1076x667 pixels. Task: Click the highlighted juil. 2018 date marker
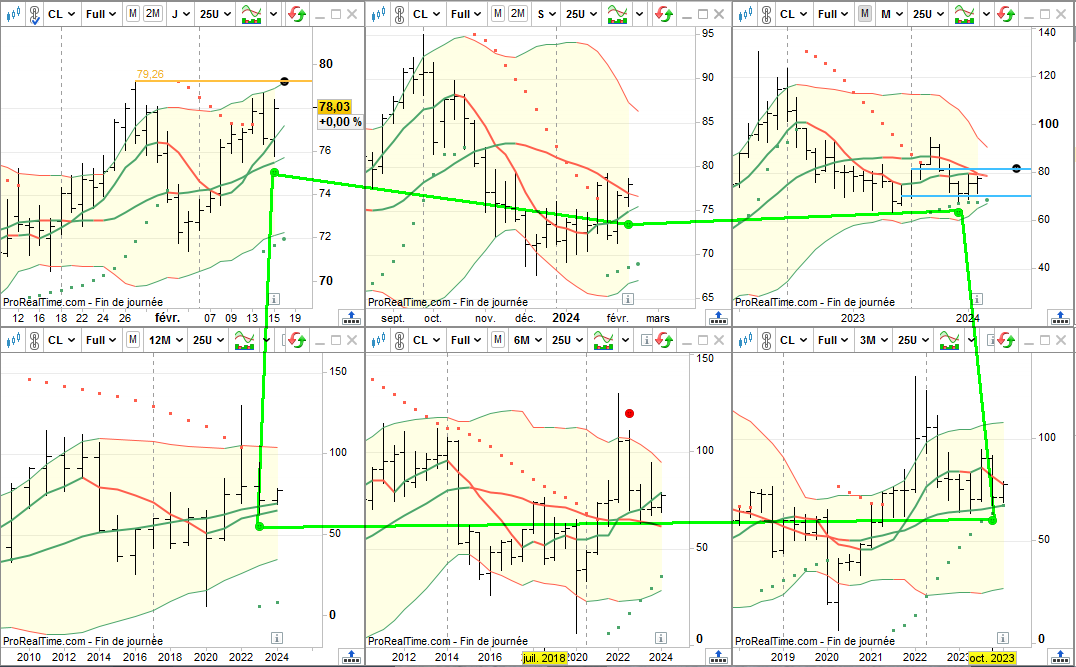pyautogui.click(x=544, y=657)
